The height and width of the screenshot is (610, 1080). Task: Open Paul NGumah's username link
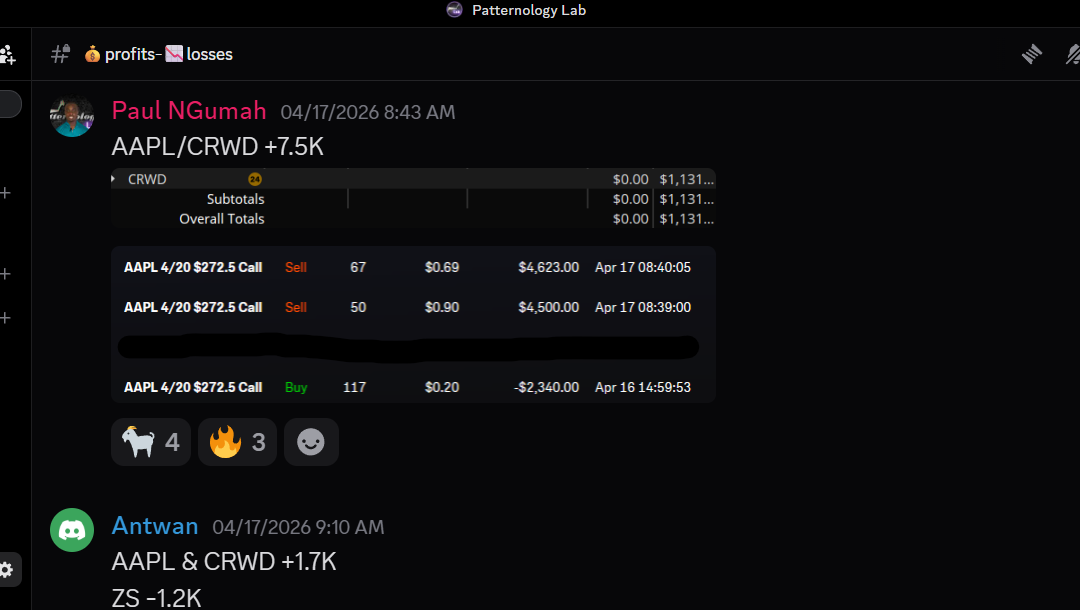189,111
